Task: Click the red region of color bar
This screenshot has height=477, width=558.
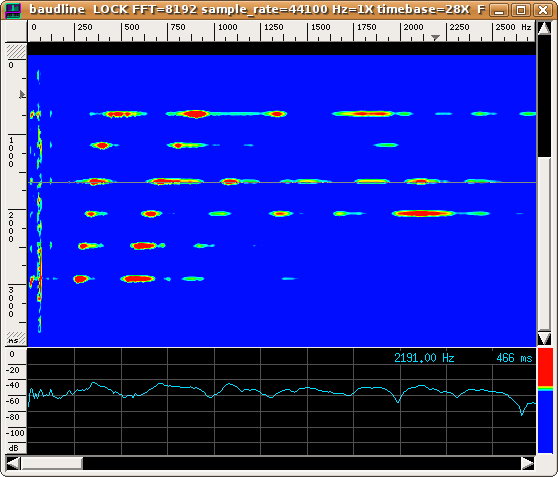Action: pos(545,367)
